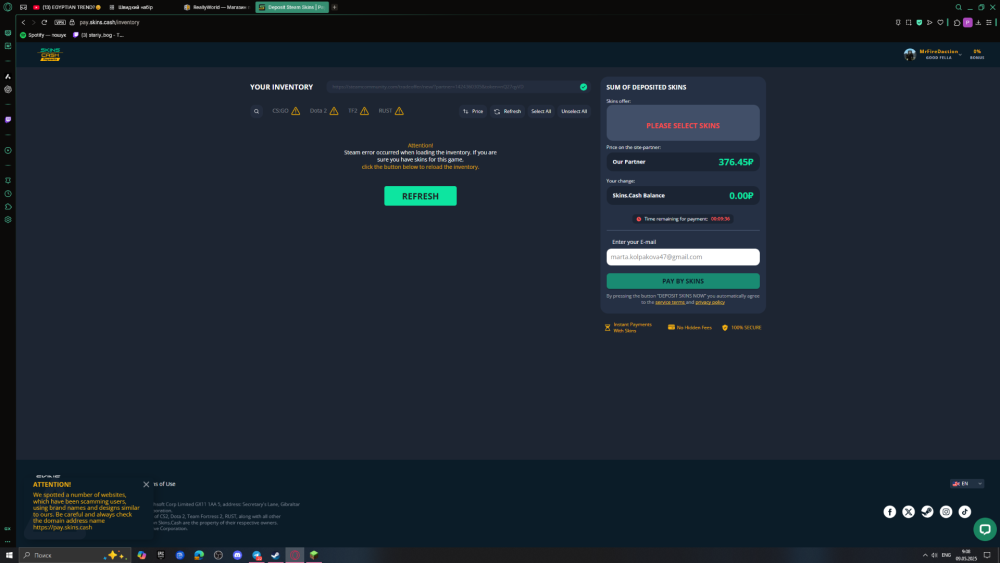The height and width of the screenshot is (563, 1000).
Task: Click PAY BY SKINS button
Action: 682,281
